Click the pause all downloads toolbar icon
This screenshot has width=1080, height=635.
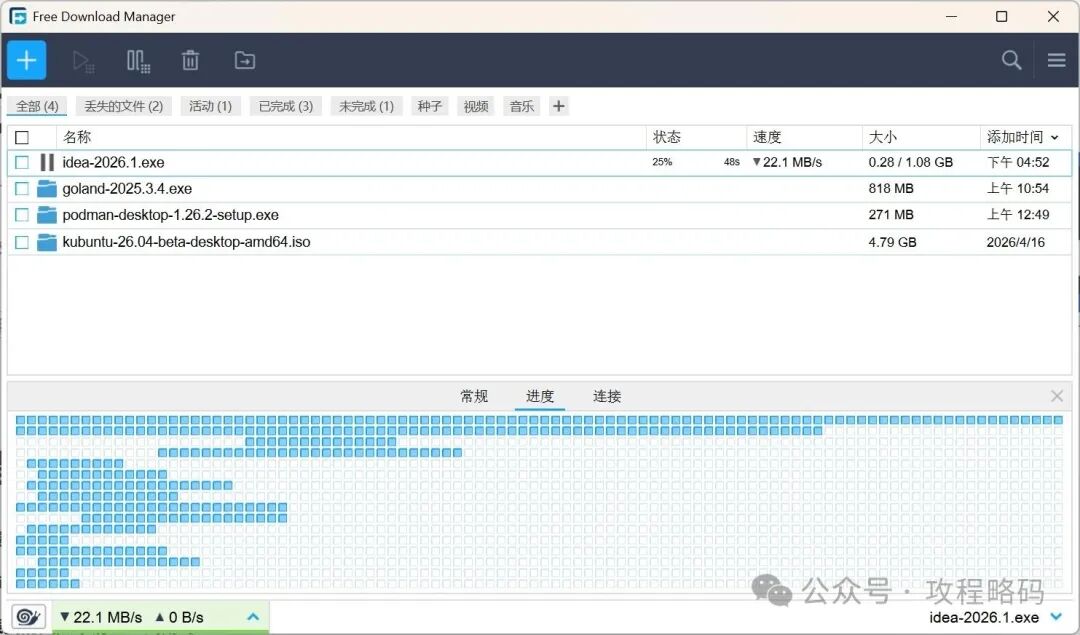138,61
